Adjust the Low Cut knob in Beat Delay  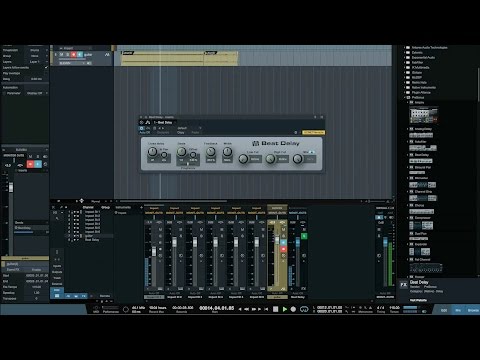click(x=243, y=159)
